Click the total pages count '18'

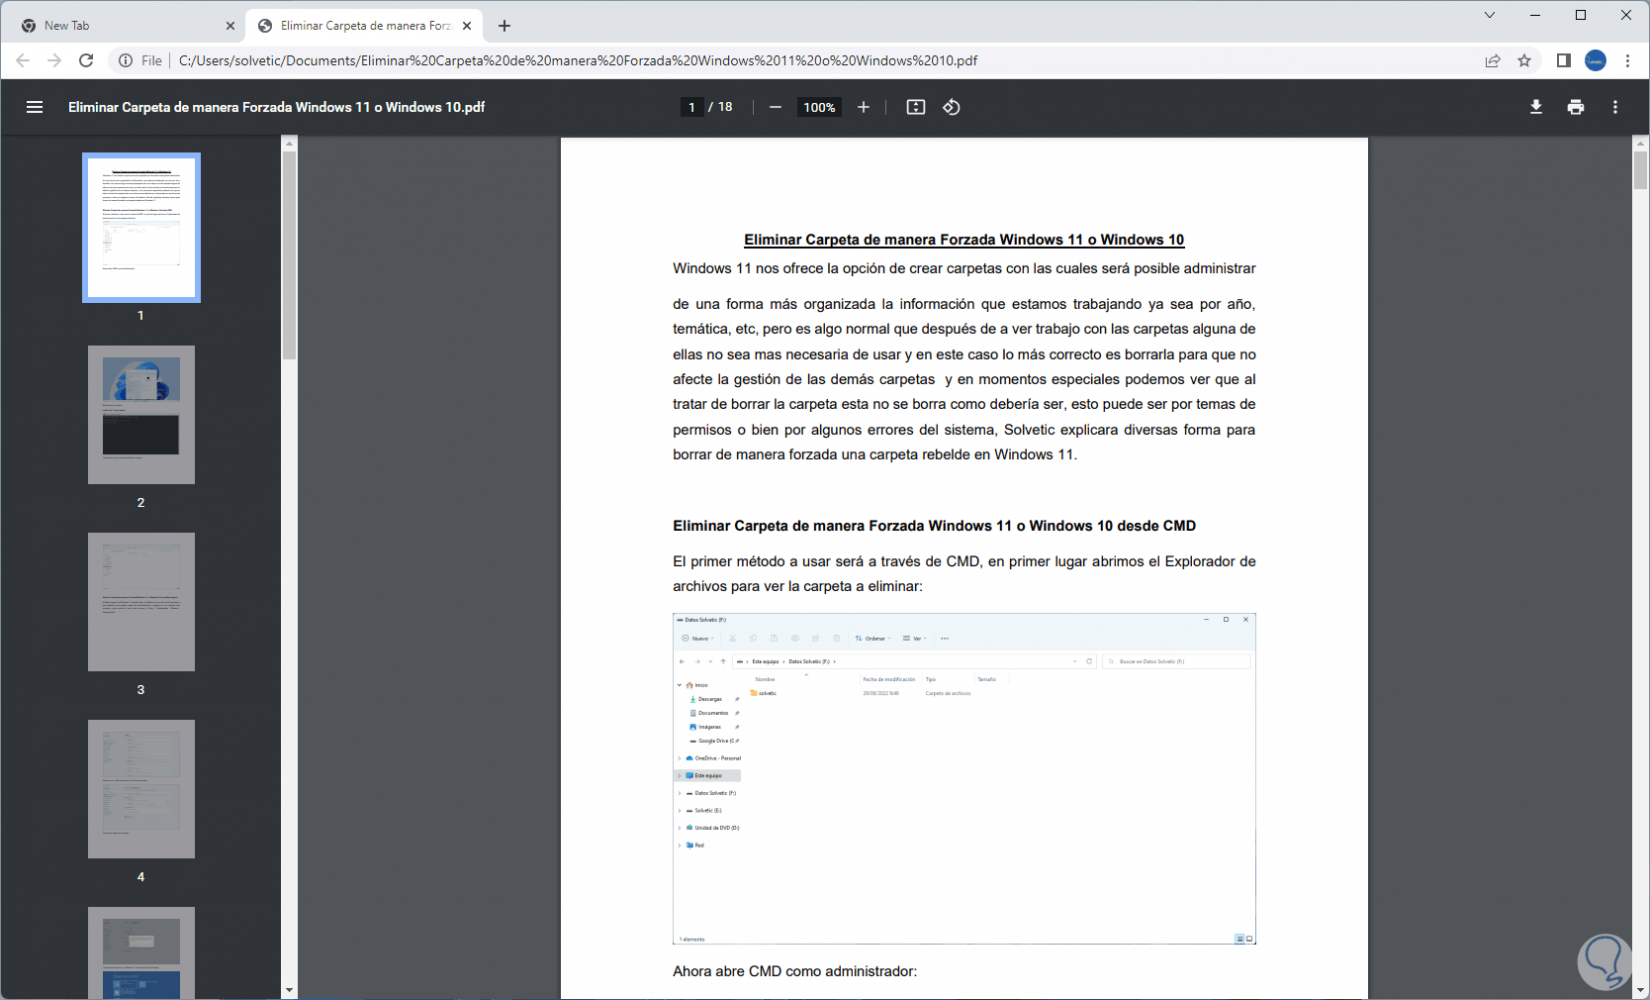pos(725,107)
